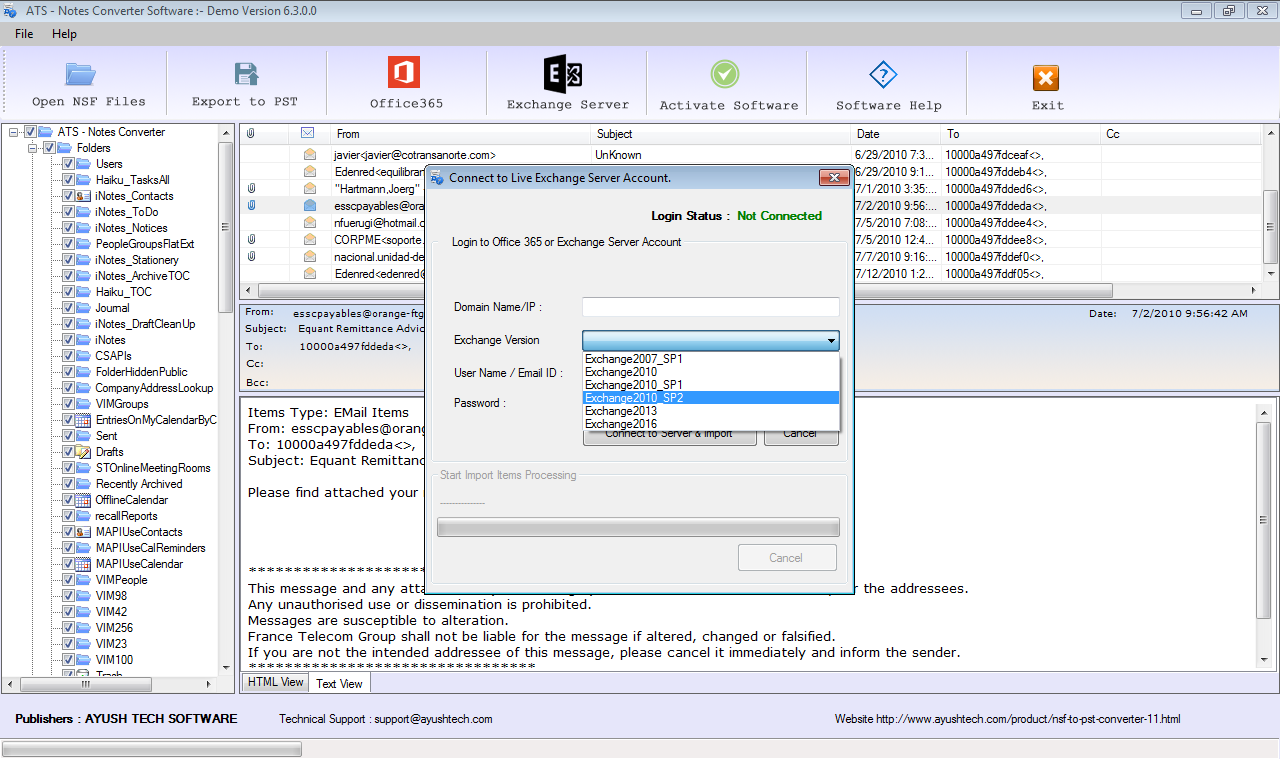
Task: Close the Connect to Live Exchange dialog
Action: pyautogui.click(x=834, y=178)
